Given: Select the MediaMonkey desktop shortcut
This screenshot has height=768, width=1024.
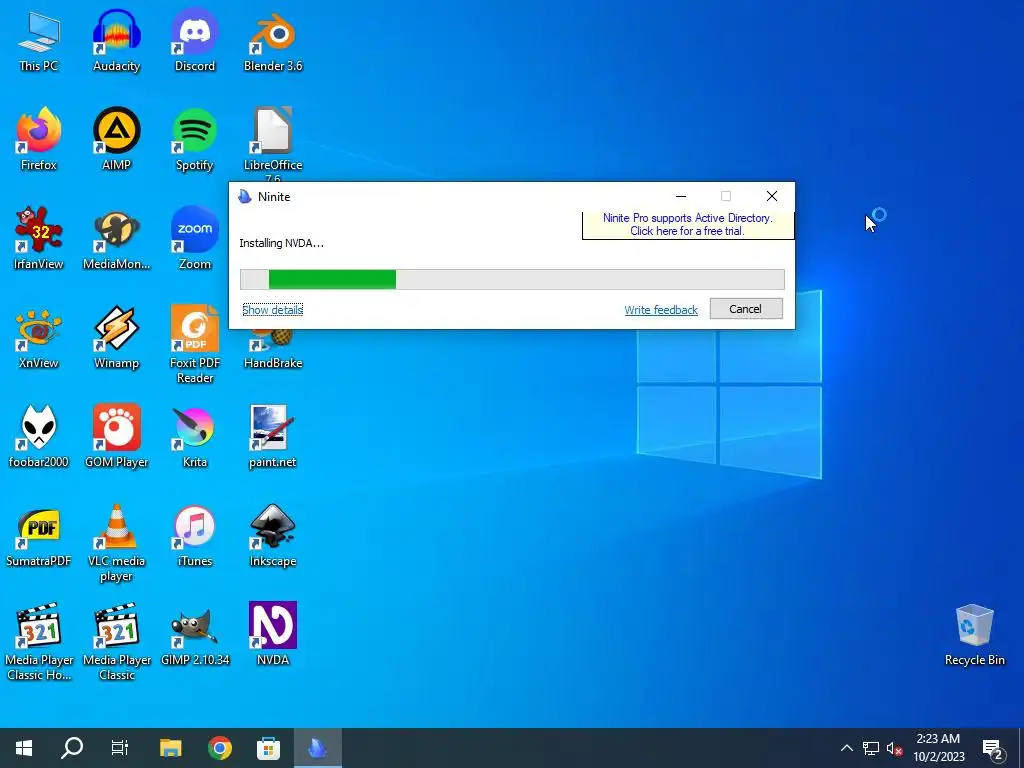Looking at the screenshot, I should pos(116,238).
